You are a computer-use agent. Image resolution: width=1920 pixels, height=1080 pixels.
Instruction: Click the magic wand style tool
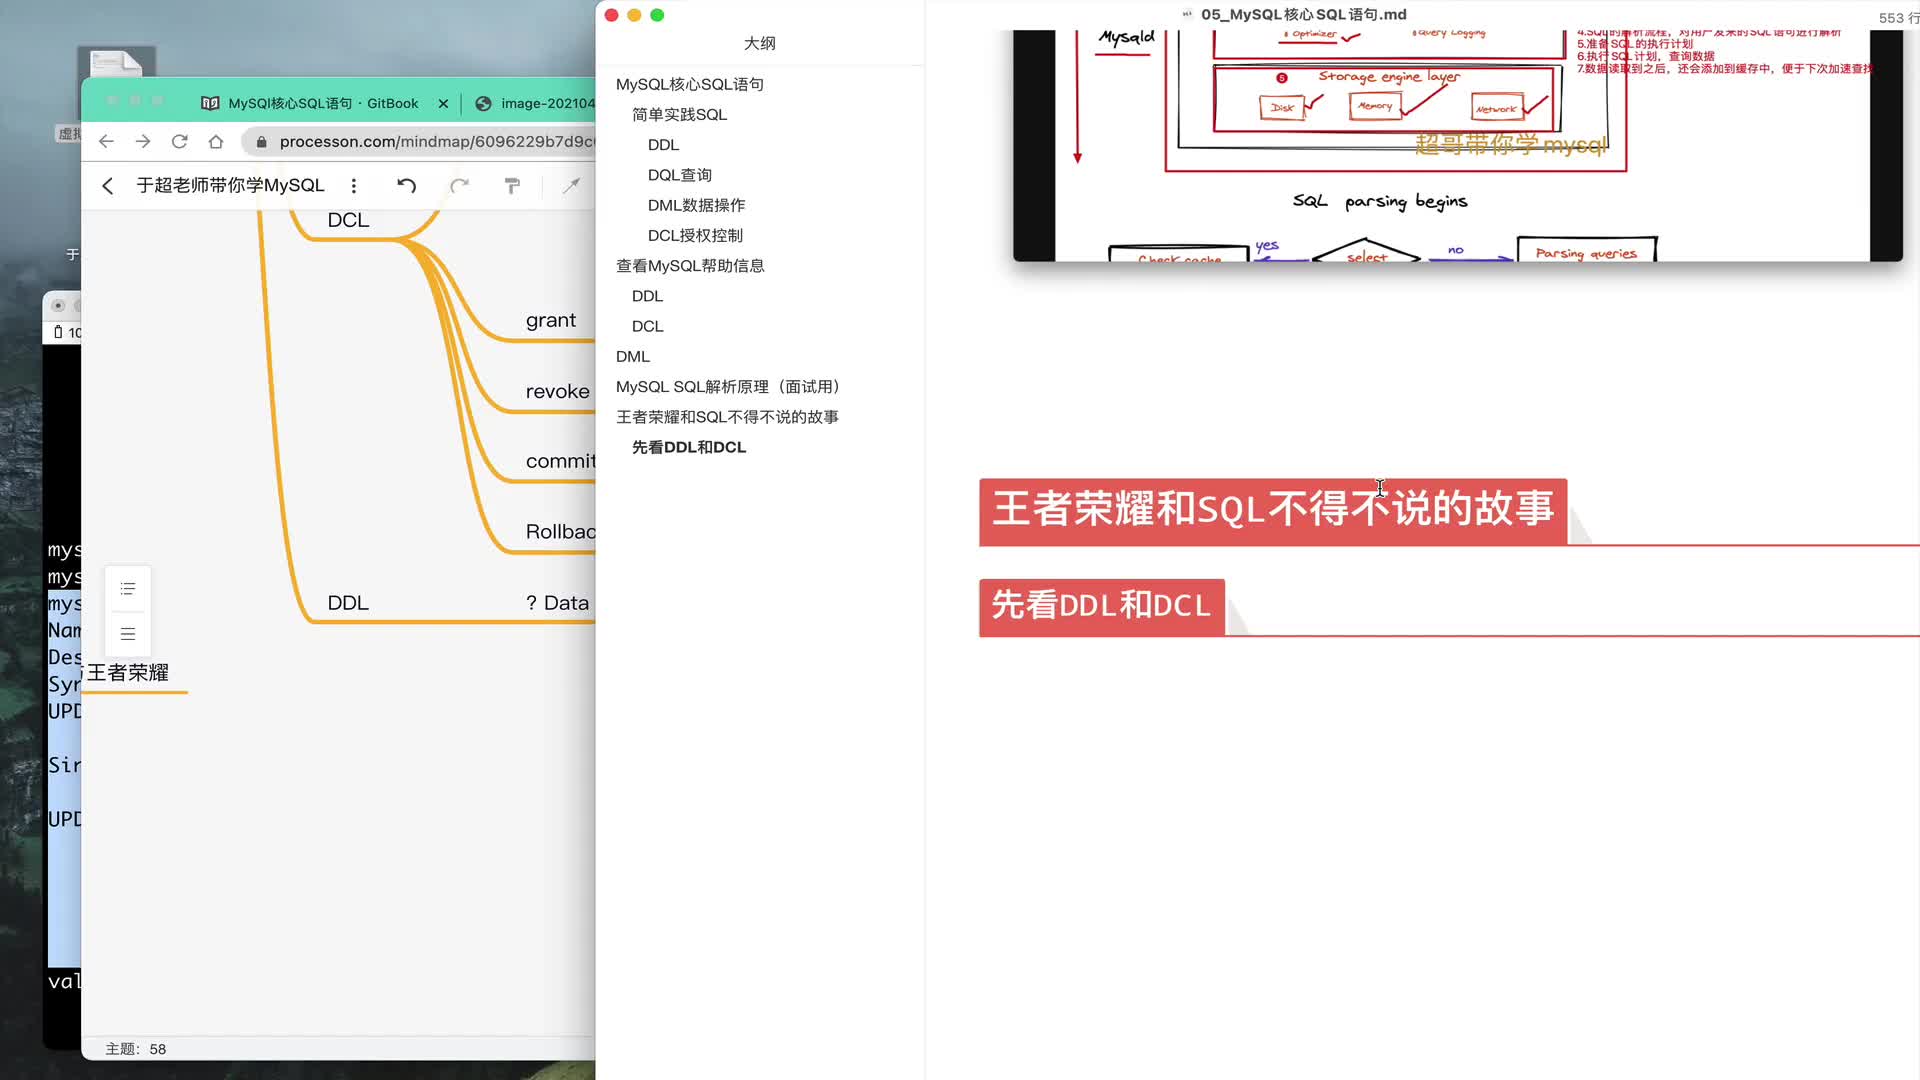[571, 185]
